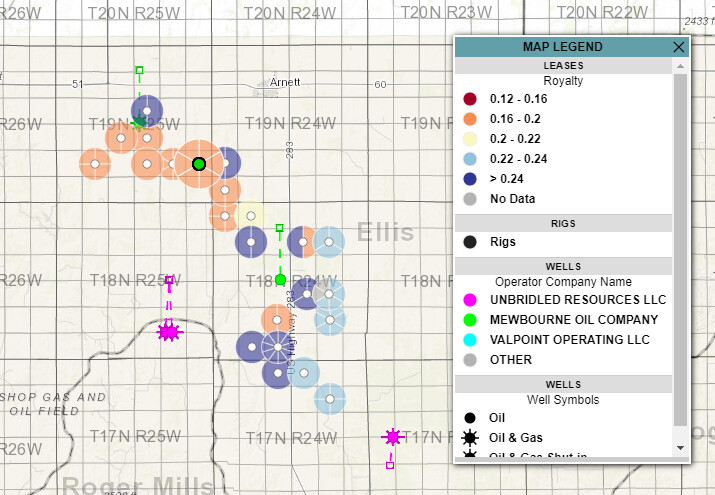Click the Oil & Gas well symbol in legend
This screenshot has height=495, width=715.
(x=470, y=438)
